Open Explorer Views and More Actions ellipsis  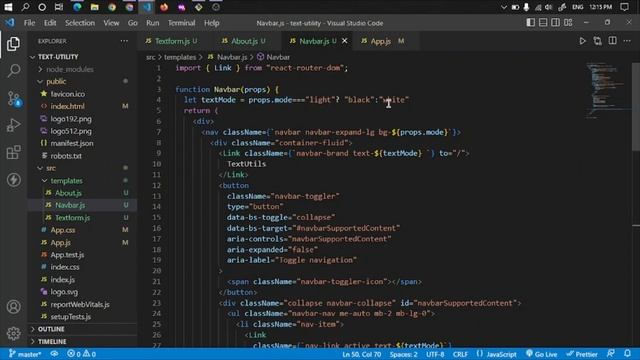(124, 41)
